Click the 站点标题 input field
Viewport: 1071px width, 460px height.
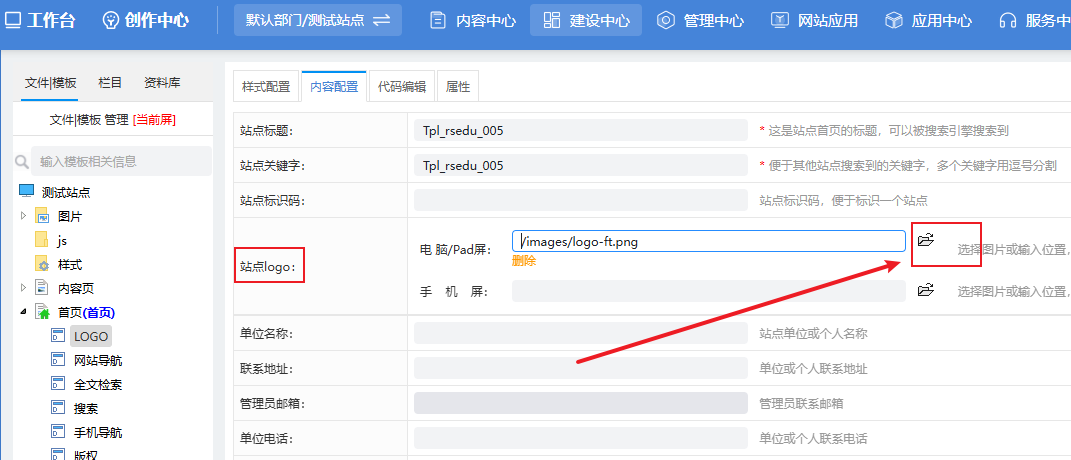[581, 131]
